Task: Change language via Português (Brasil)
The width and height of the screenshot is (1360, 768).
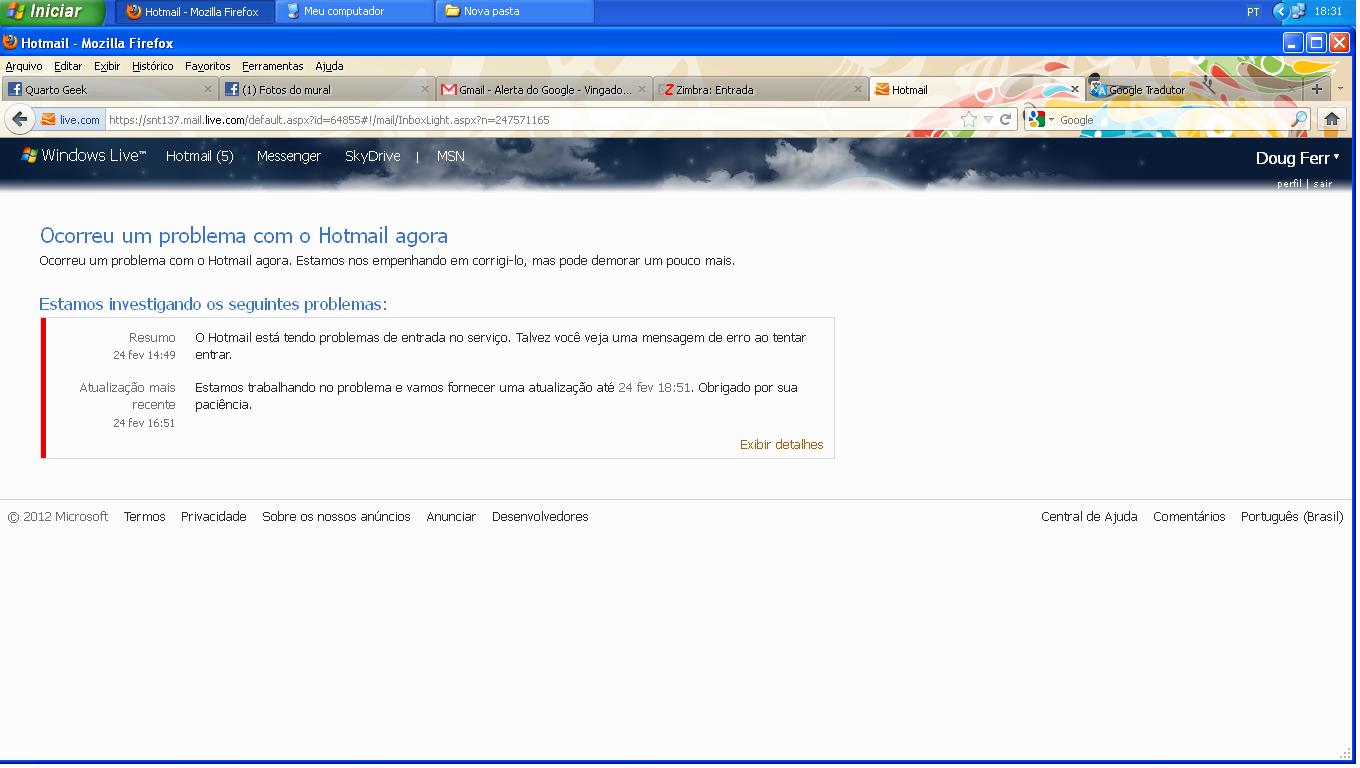Action: click(x=1292, y=517)
